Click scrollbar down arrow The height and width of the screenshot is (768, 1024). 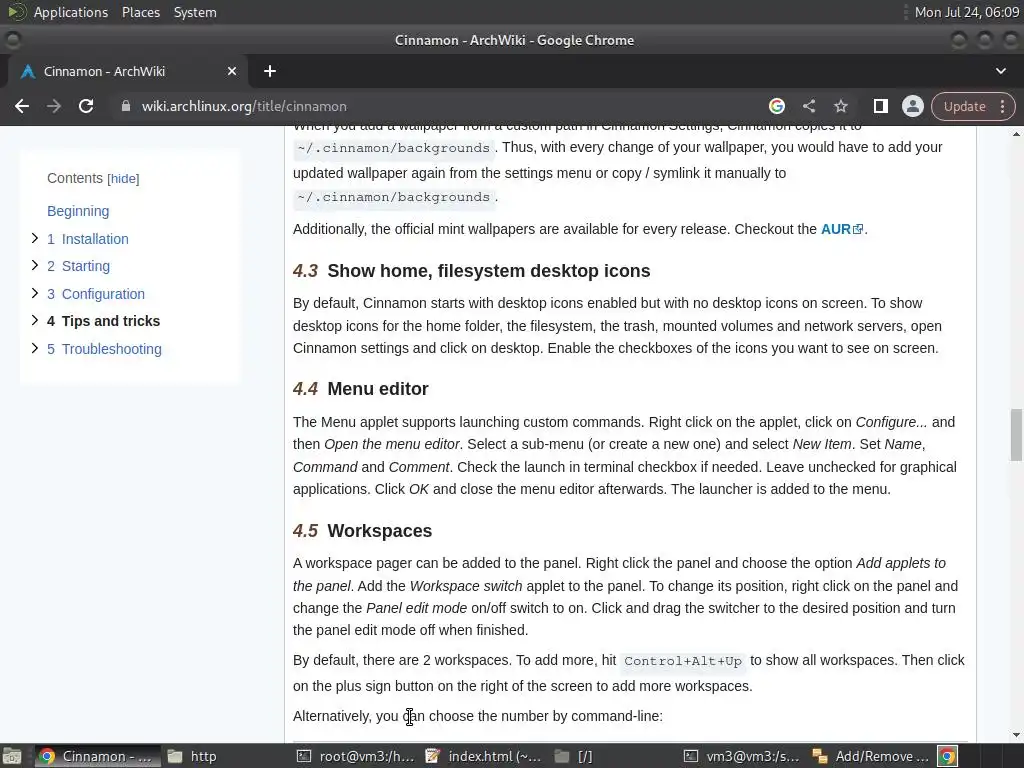[x=1016, y=735]
